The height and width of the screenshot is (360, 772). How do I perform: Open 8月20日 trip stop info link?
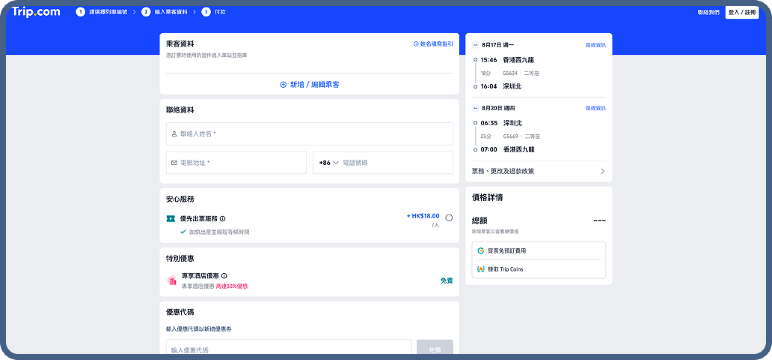tap(596, 108)
